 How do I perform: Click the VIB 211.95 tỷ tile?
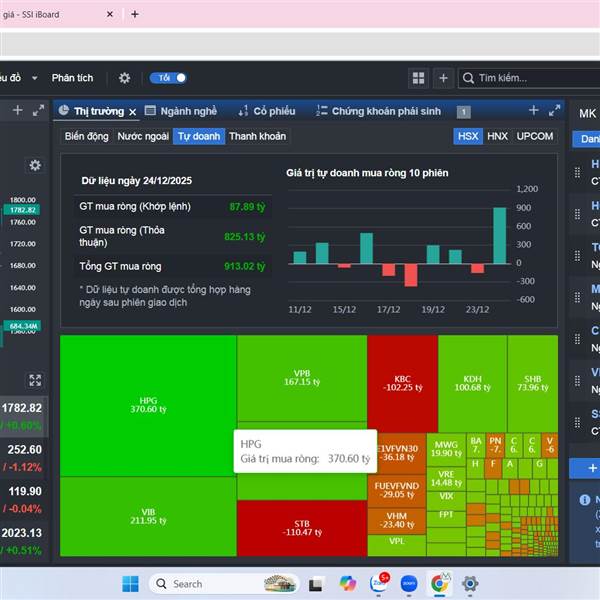coord(148,516)
